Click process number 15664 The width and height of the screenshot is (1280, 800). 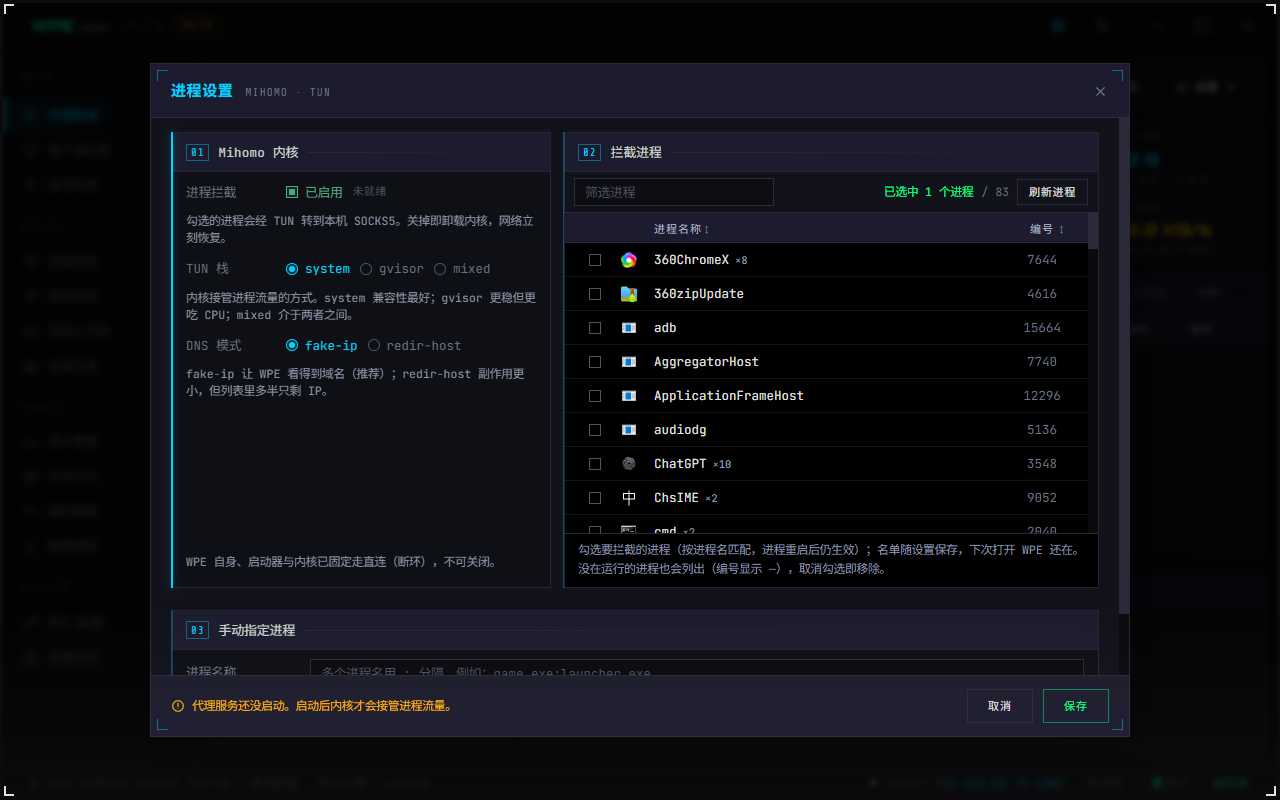[x=1042, y=328]
